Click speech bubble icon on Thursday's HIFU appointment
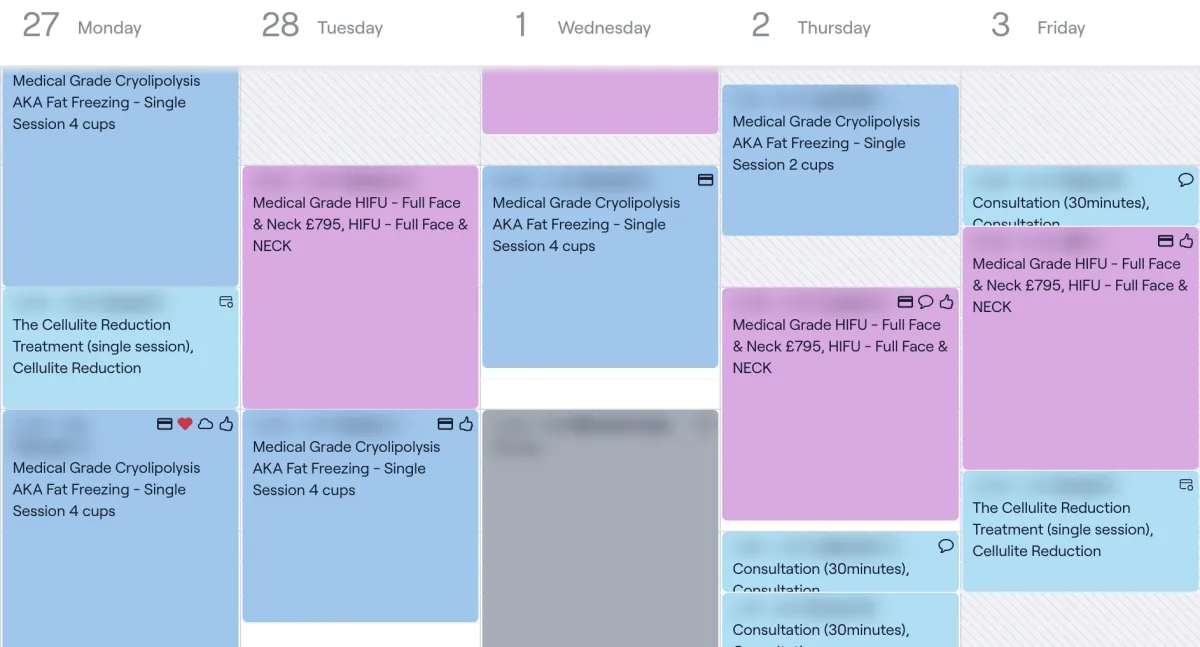 [926, 302]
